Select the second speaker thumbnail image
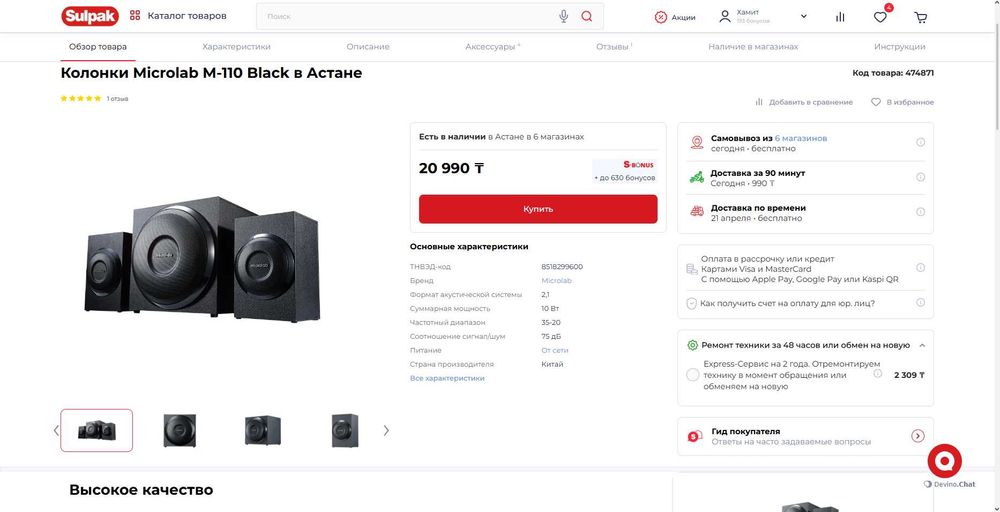The height and width of the screenshot is (512, 1000). click(x=180, y=430)
